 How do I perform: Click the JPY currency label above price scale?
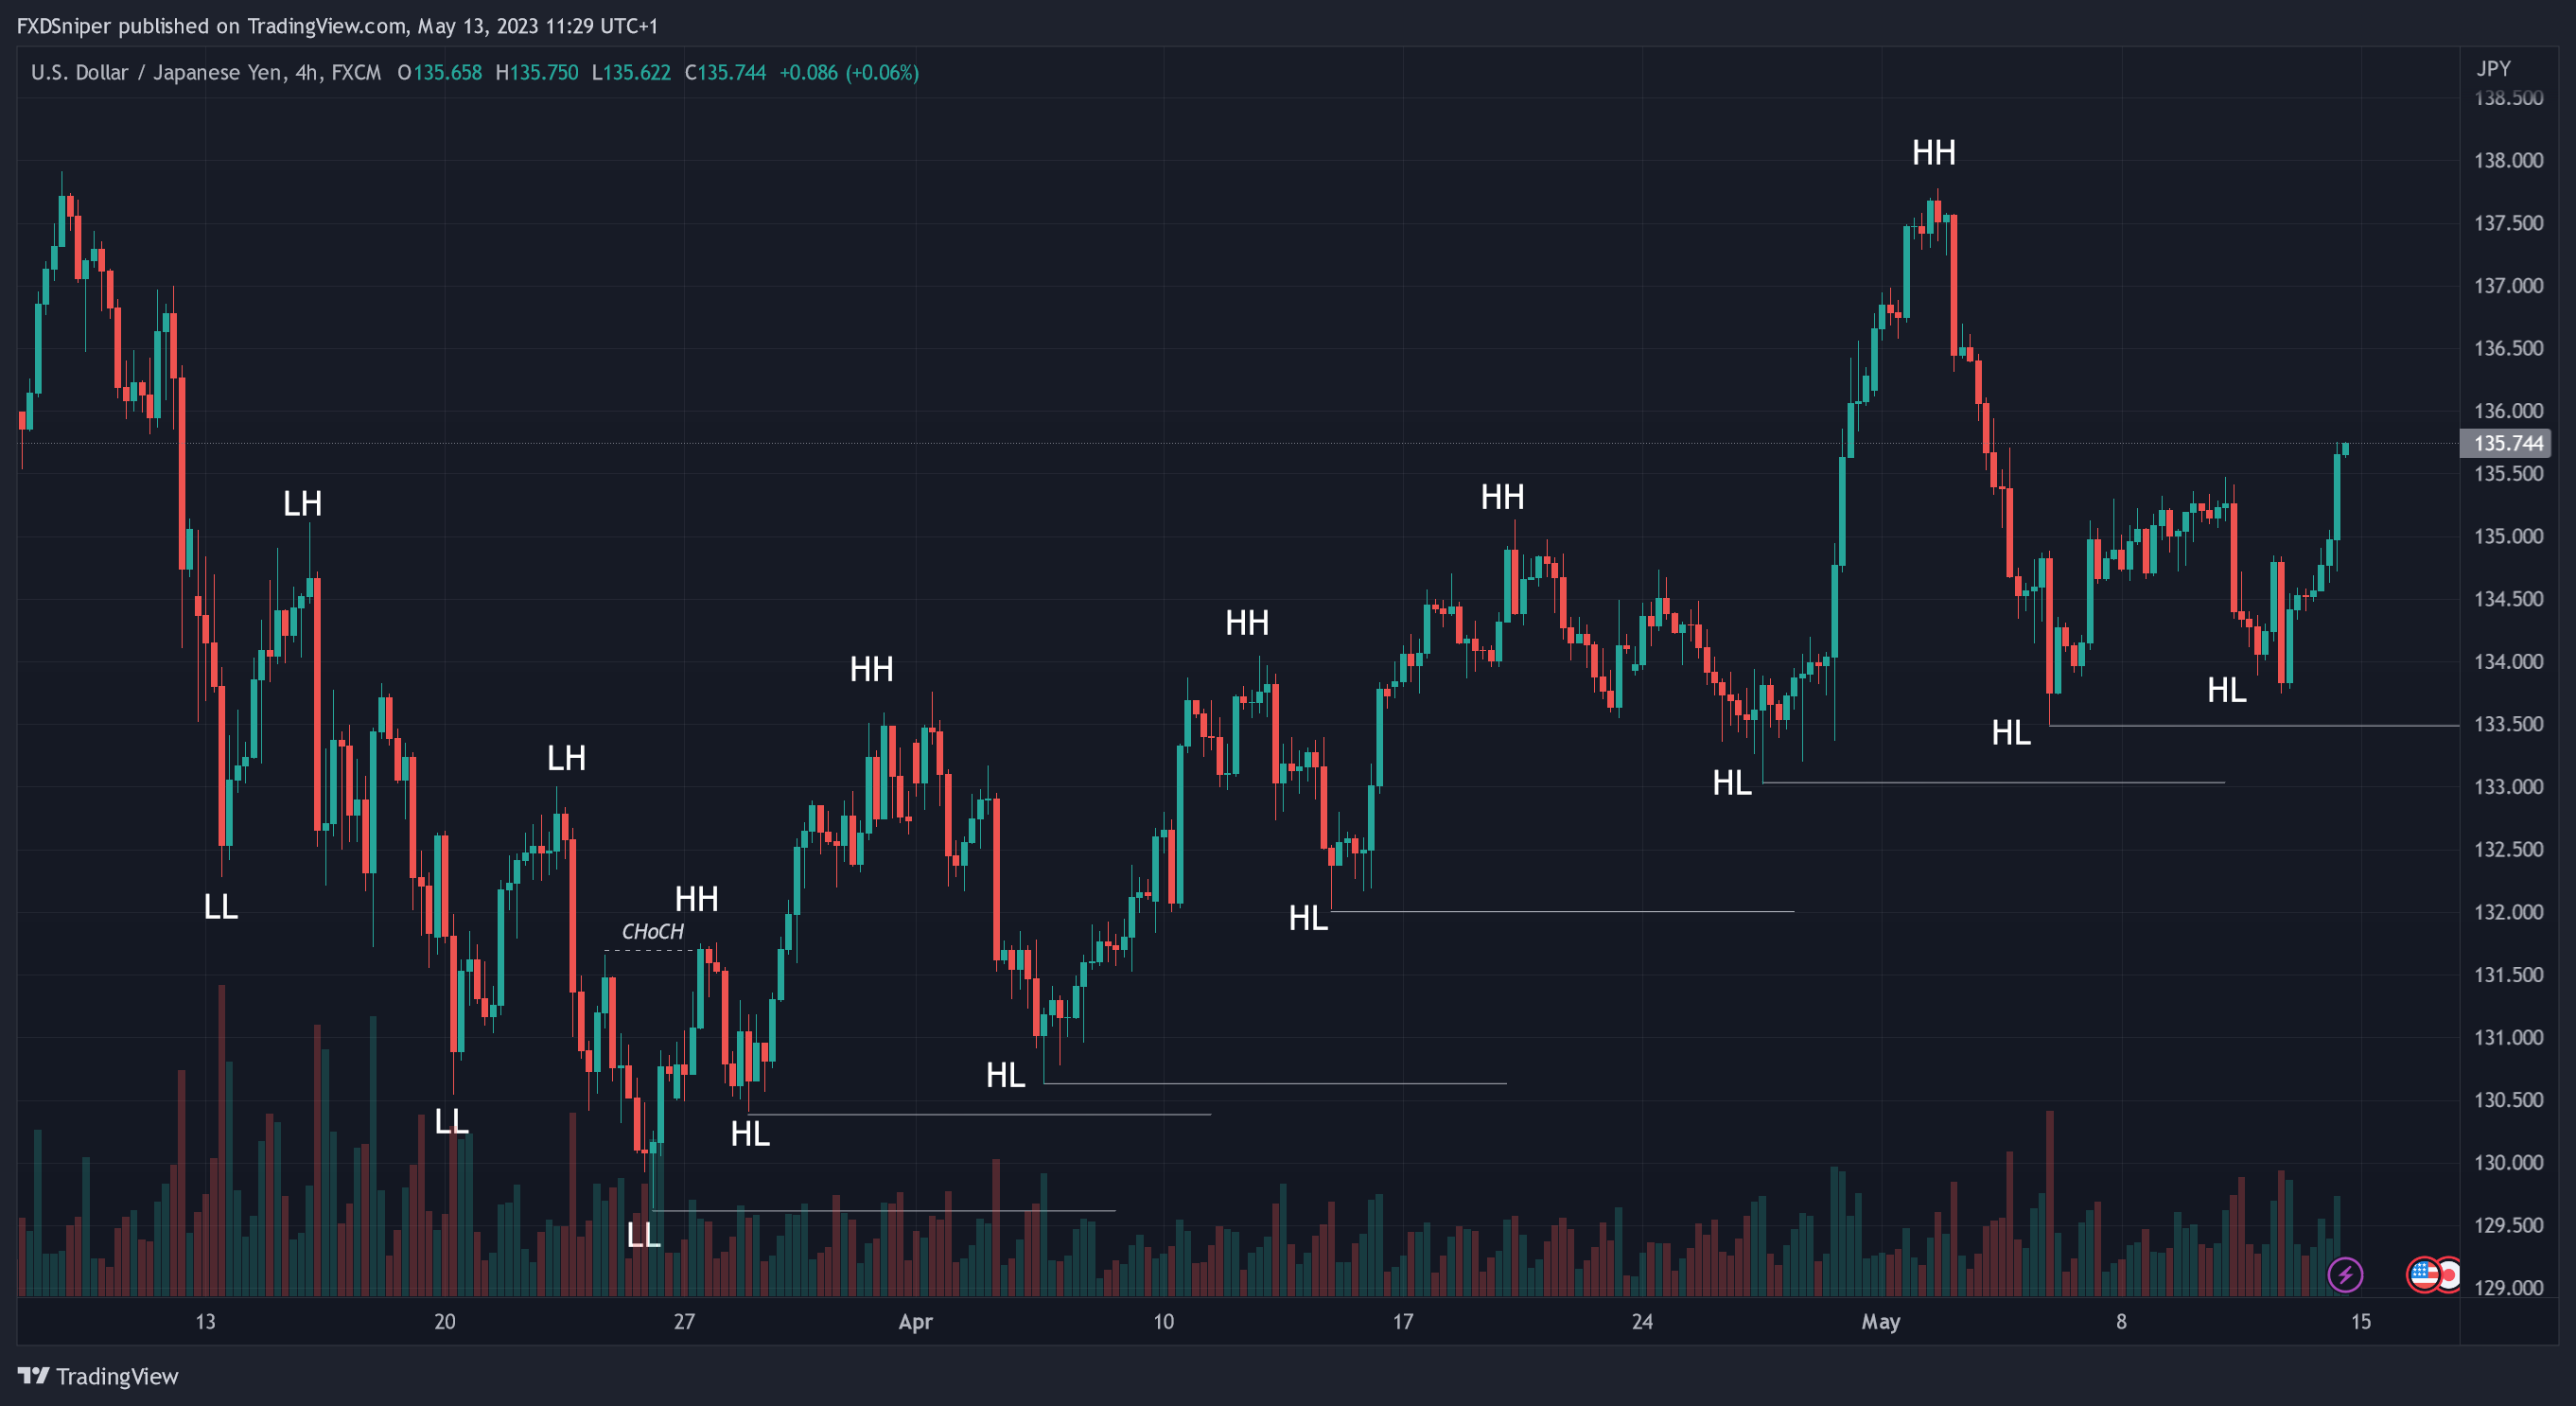2493,69
